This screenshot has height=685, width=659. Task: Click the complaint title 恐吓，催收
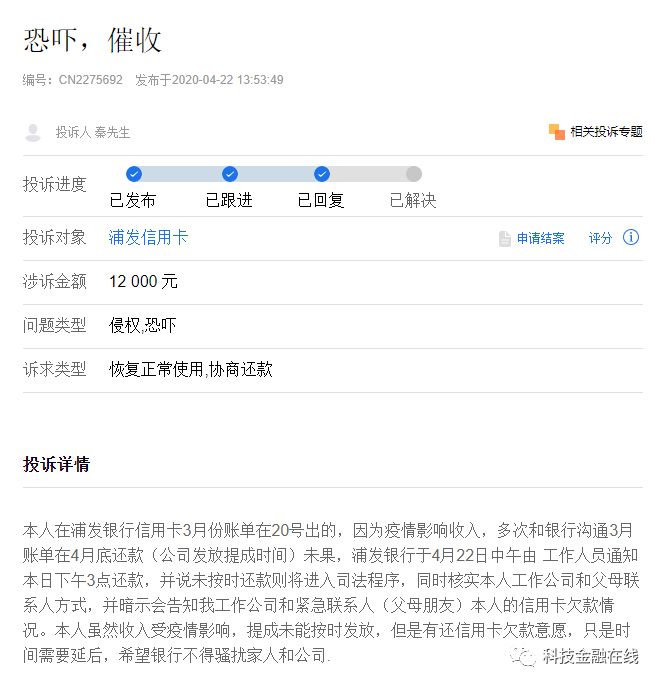pos(92,40)
